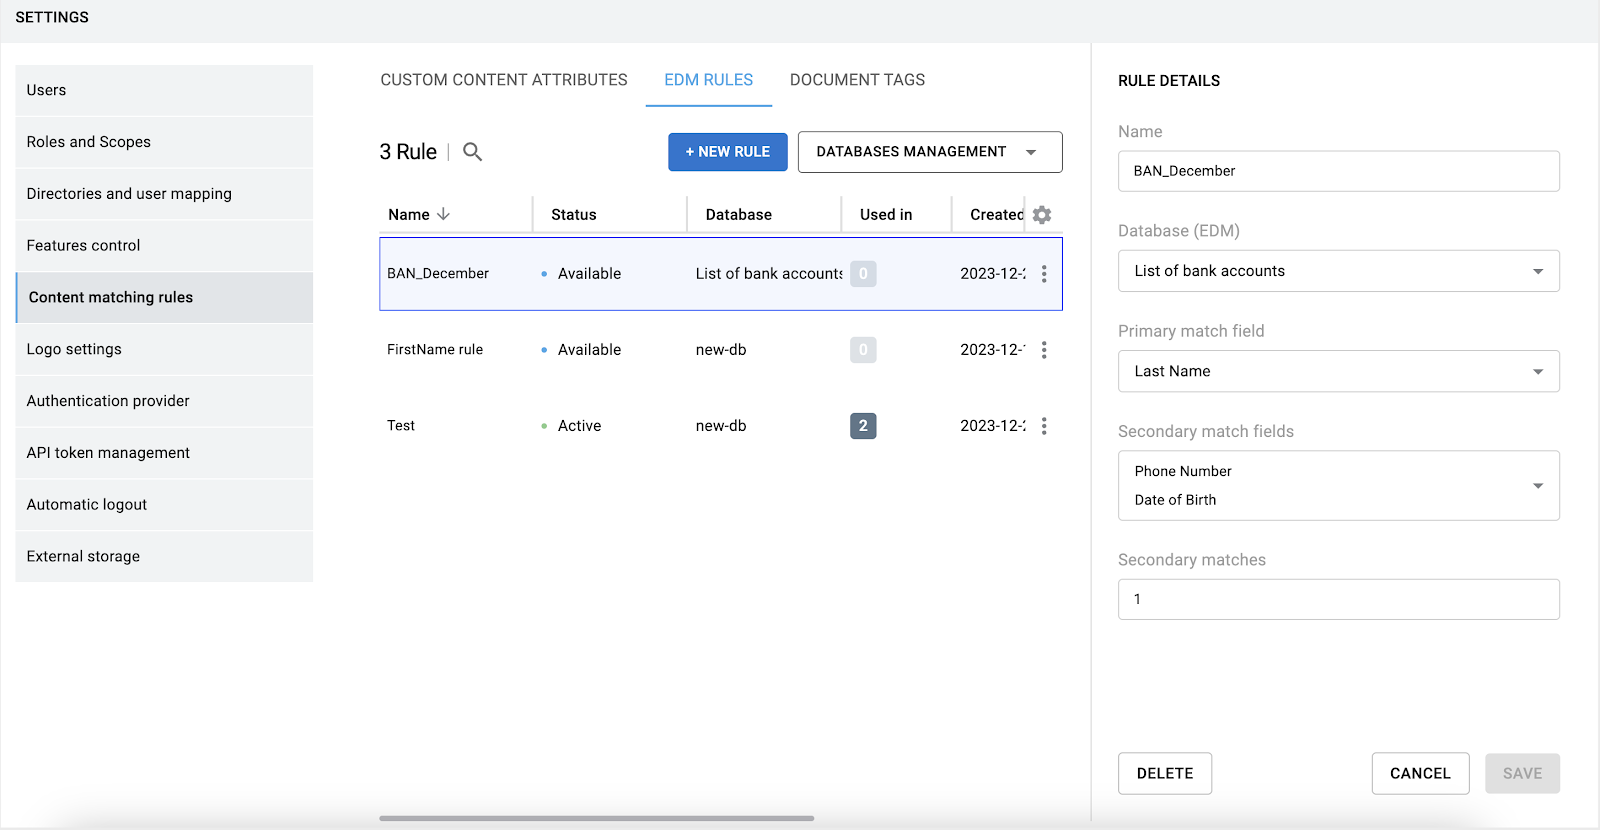Switch to the Document Tags tab
1600x830 pixels.
pos(857,80)
